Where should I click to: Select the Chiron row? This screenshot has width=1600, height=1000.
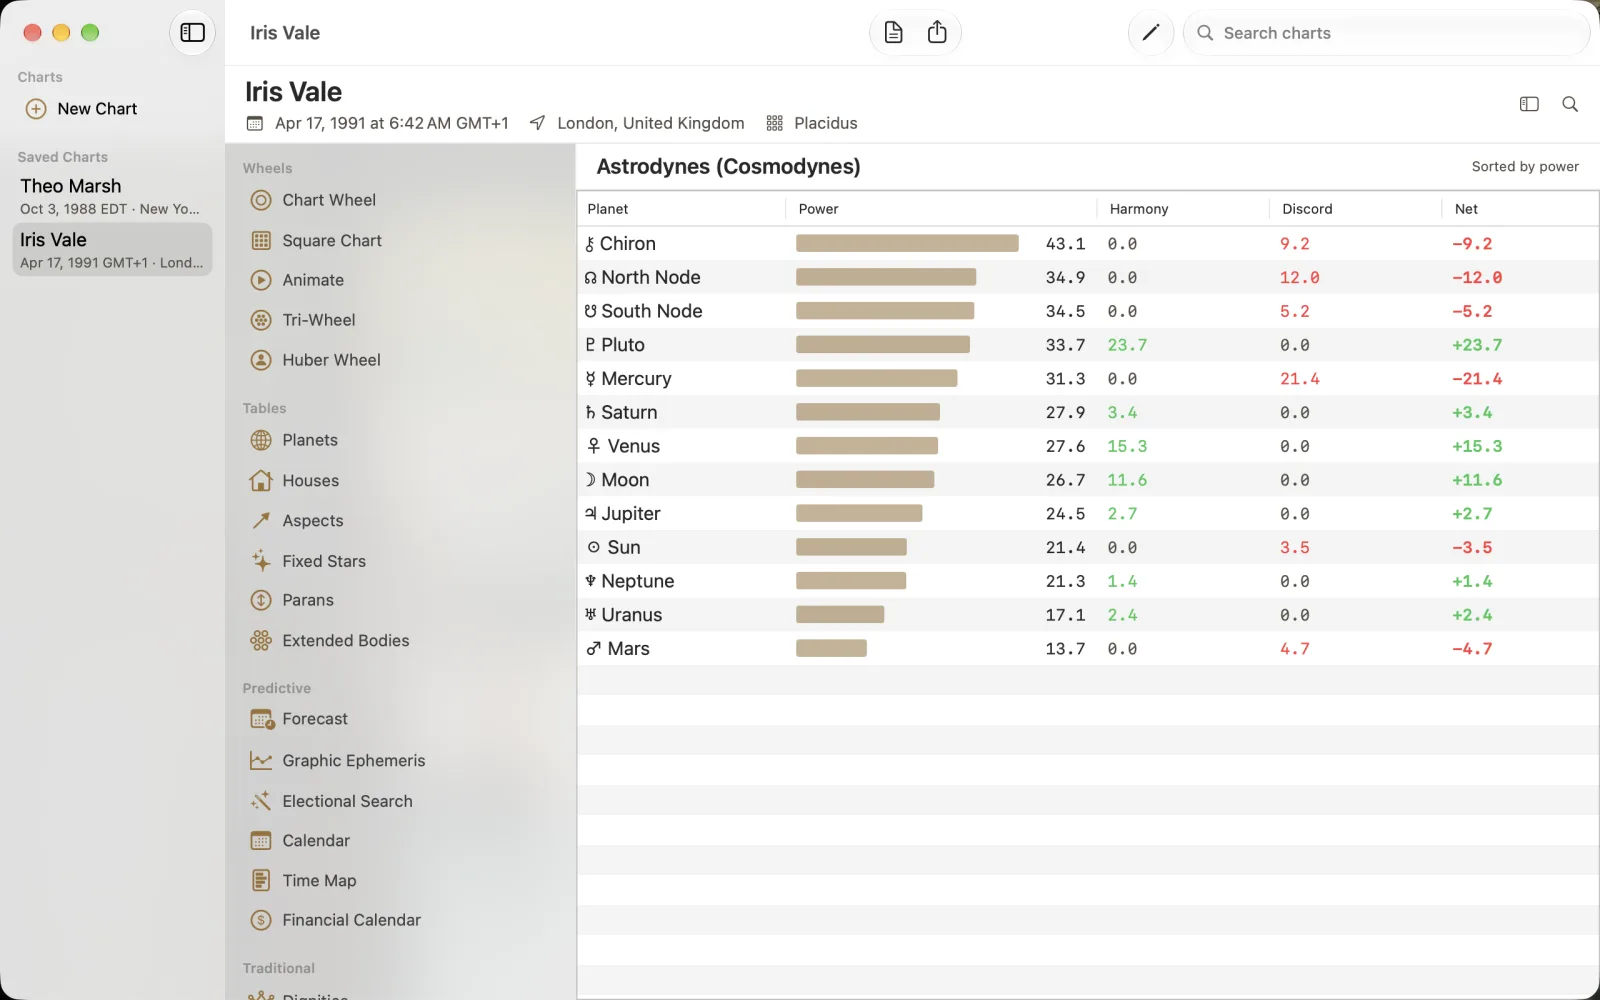[x=1088, y=244]
